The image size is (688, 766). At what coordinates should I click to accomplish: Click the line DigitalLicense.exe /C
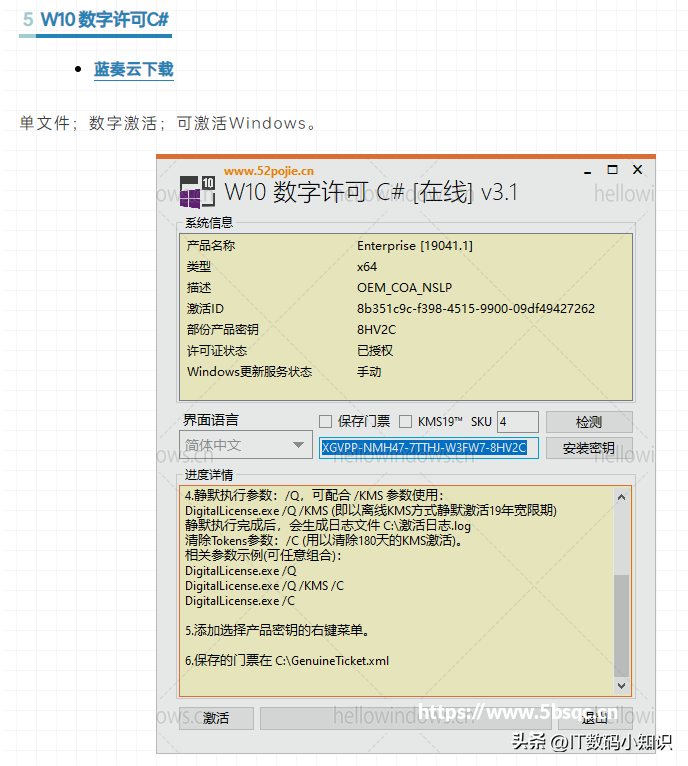click(240, 601)
